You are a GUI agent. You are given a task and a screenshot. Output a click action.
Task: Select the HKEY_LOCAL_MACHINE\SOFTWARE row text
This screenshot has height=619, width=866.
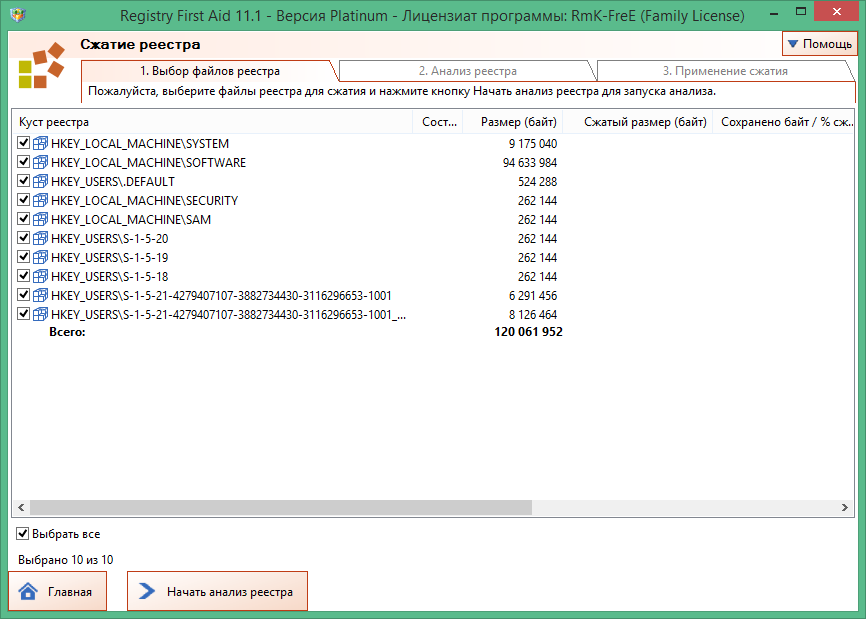coord(149,162)
